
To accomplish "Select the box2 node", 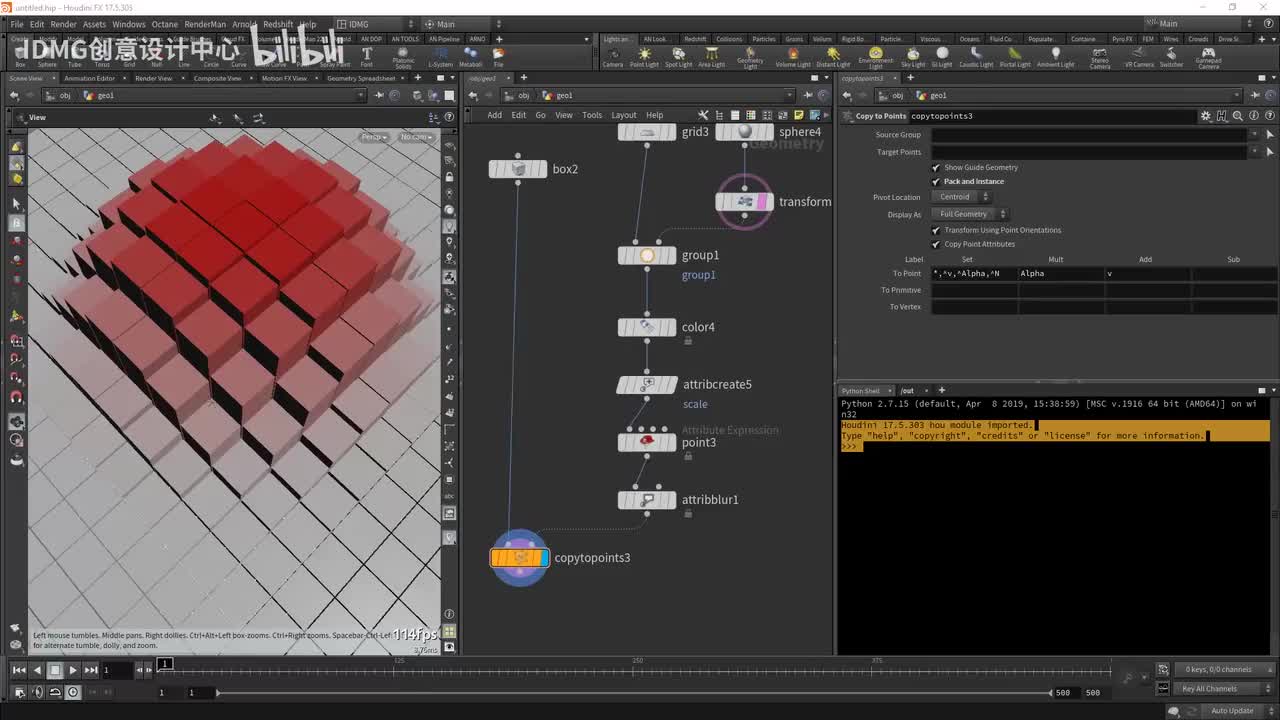I will click(518, 169).
